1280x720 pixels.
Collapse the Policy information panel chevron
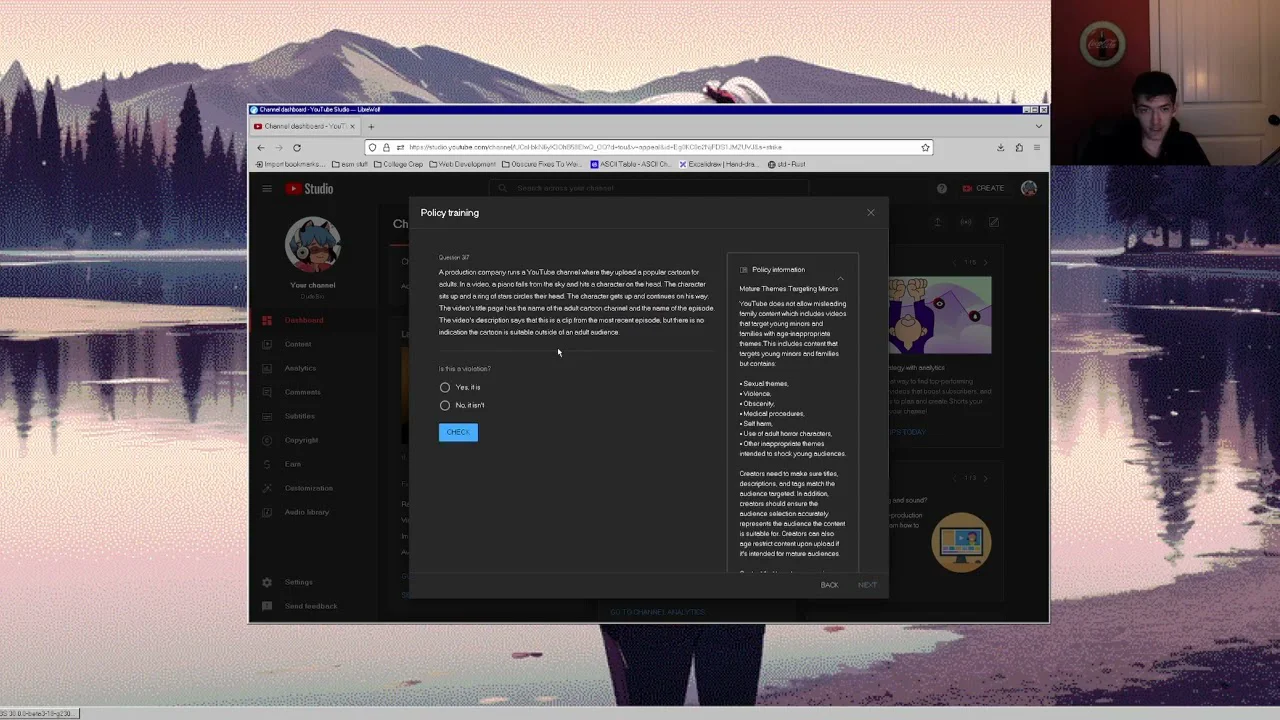[x=840, y=277]
